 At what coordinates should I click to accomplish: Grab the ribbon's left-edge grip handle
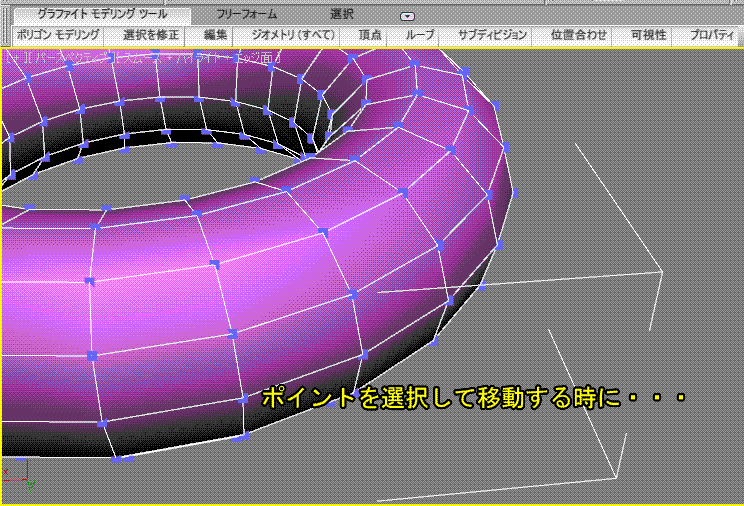click(x=6, y=26)
